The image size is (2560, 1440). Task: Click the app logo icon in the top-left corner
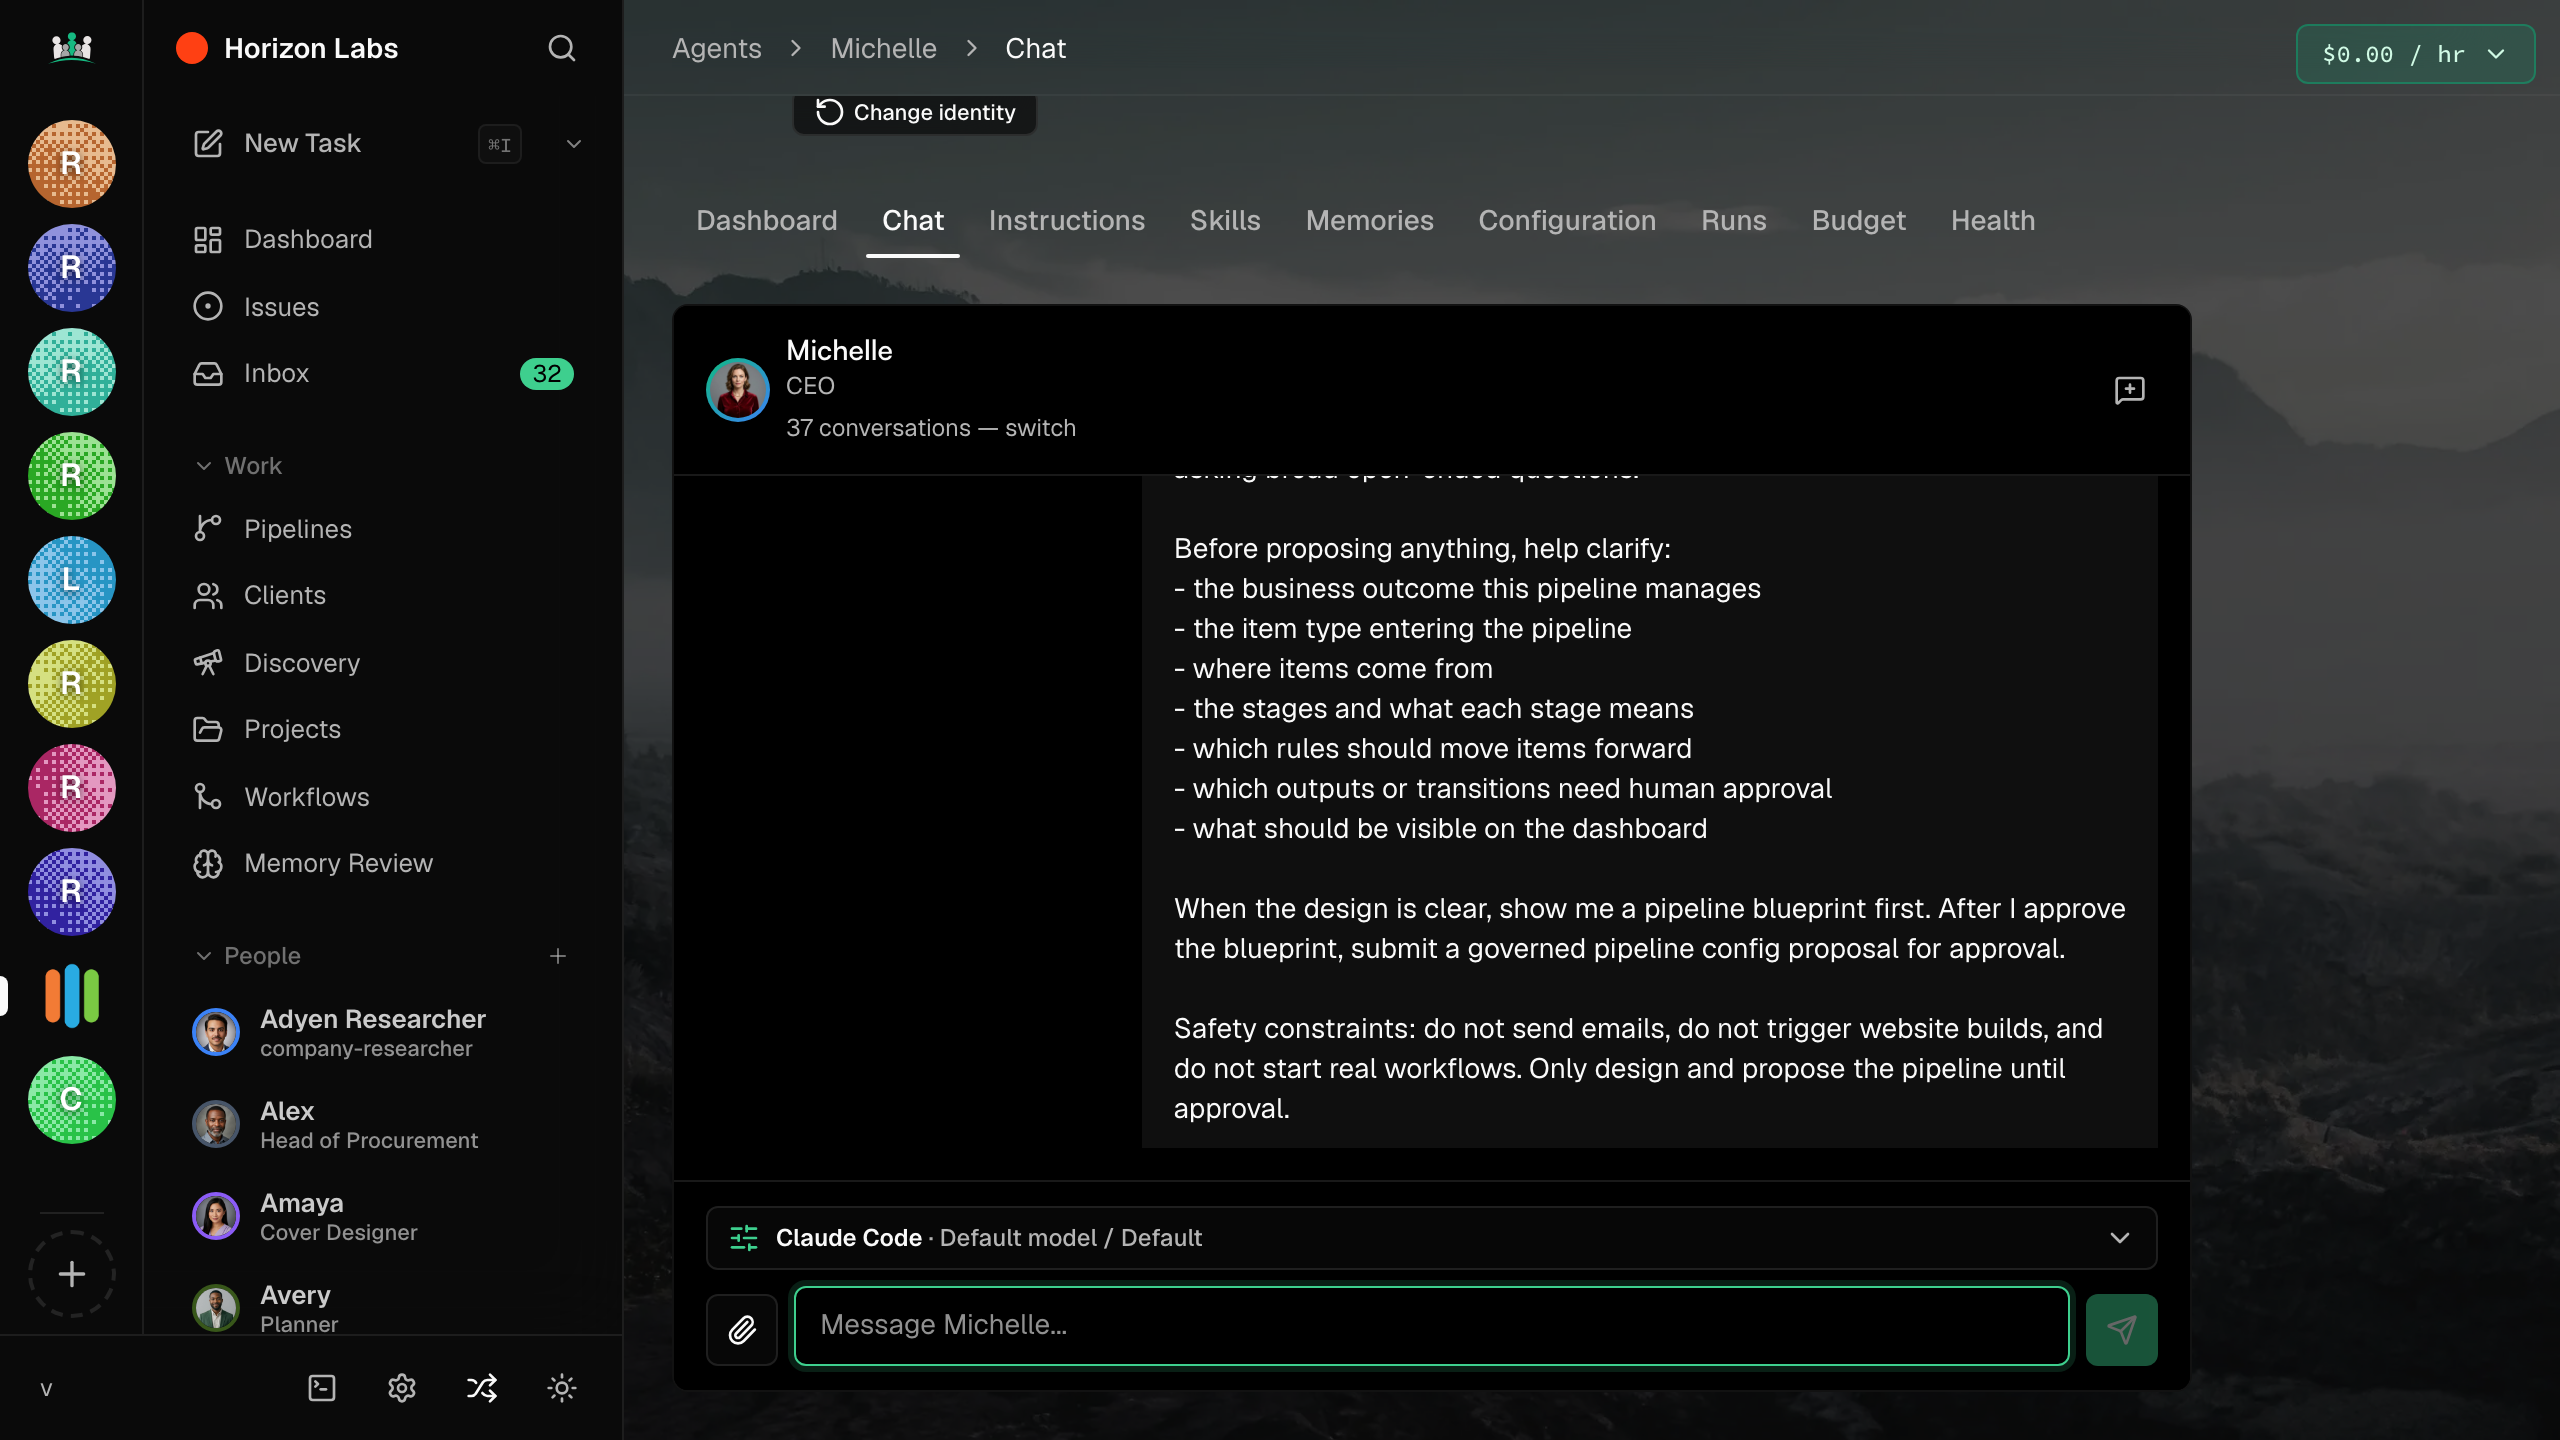pyautogui.click(x=72, y=47)
